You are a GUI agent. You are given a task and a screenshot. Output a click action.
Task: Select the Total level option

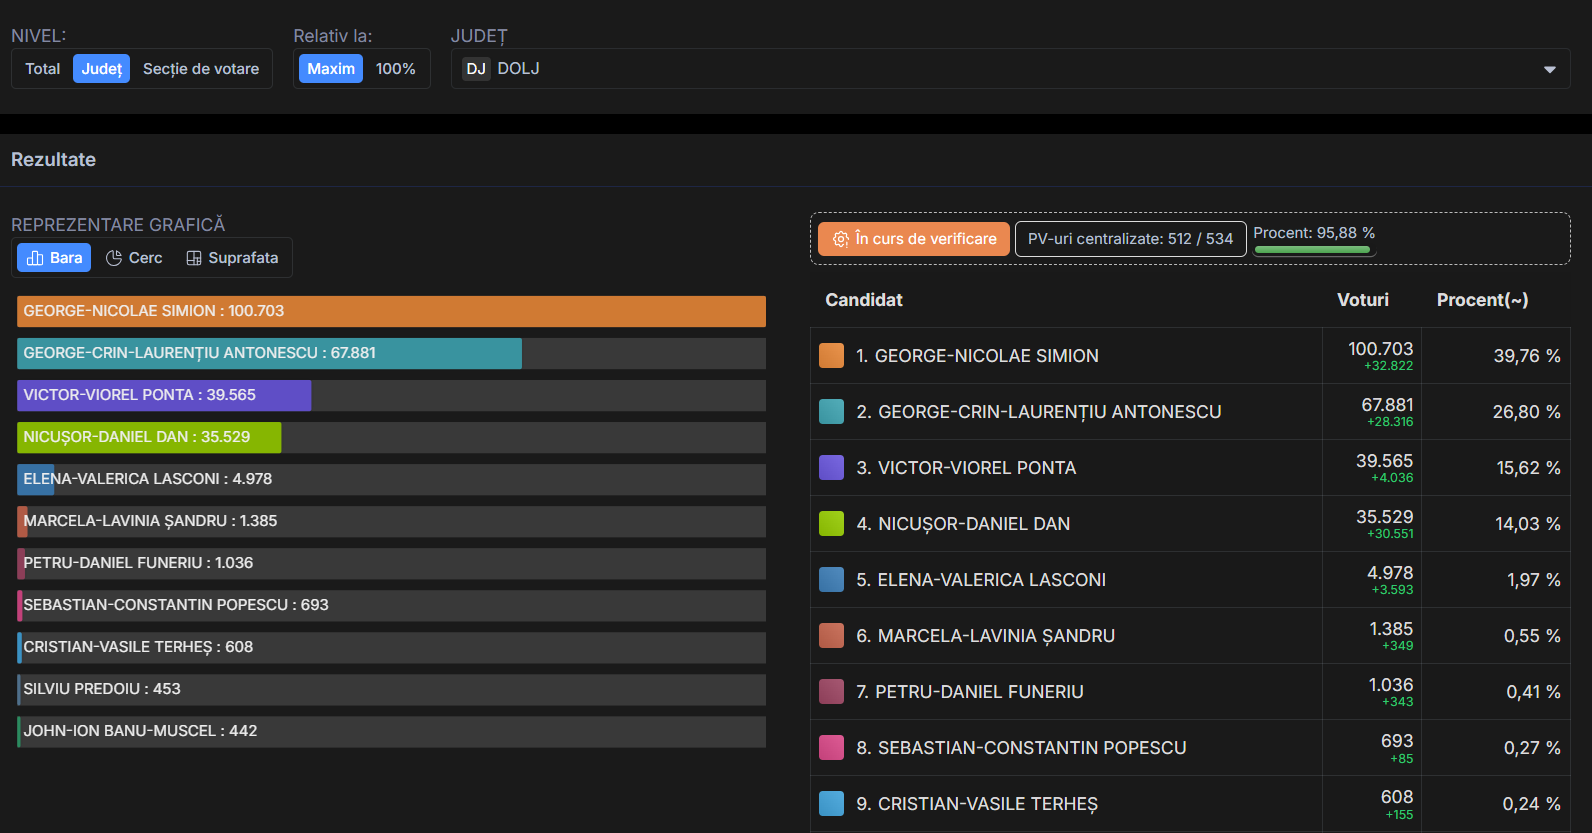tap(43, 69)
